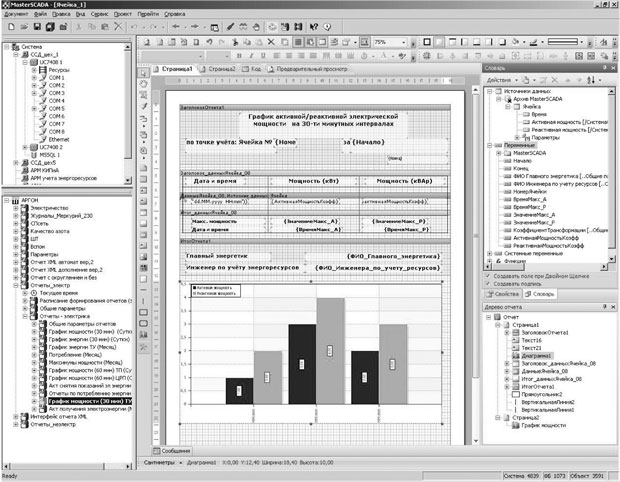Select the hand tool in report toolbox

coord(144,84)
